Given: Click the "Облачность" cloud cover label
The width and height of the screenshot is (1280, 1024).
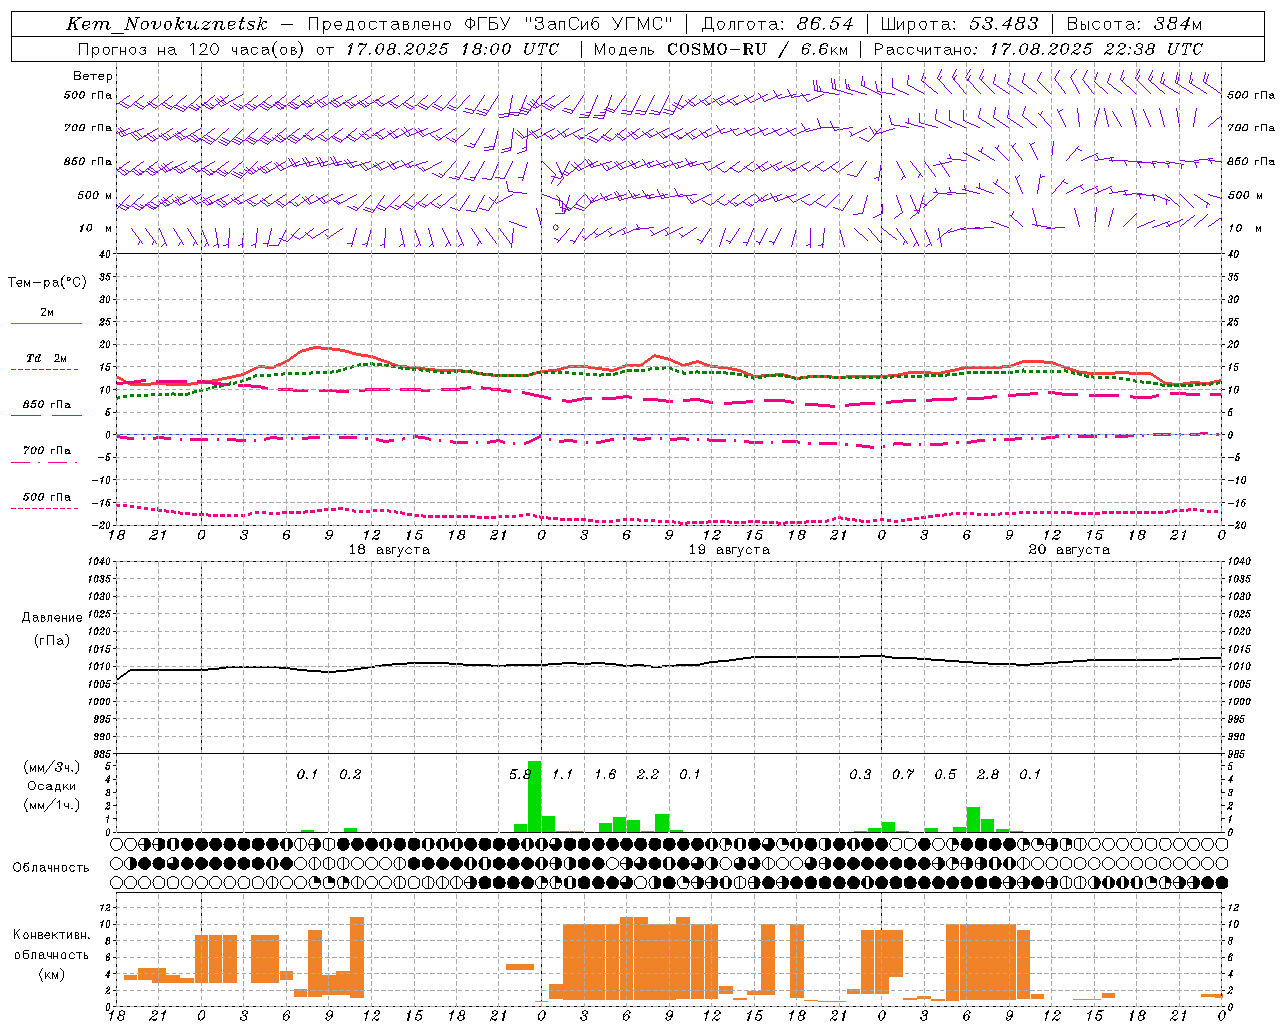Looking at the screenshot, I should click(51, 867).
